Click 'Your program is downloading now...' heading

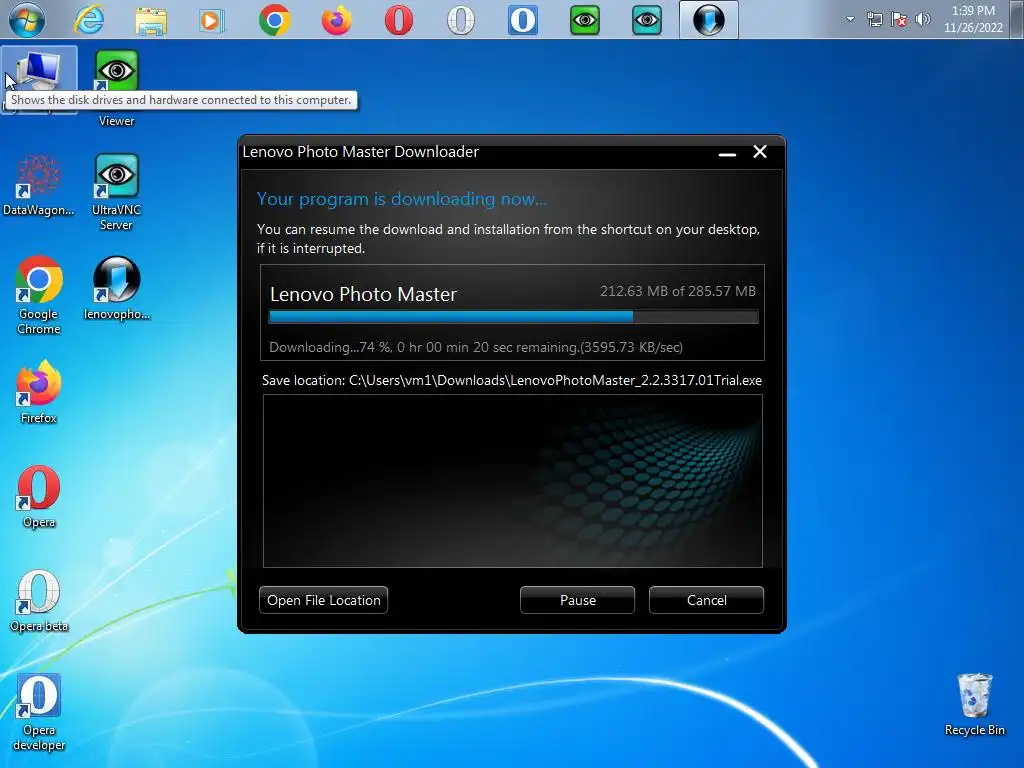tap(402, 199)
